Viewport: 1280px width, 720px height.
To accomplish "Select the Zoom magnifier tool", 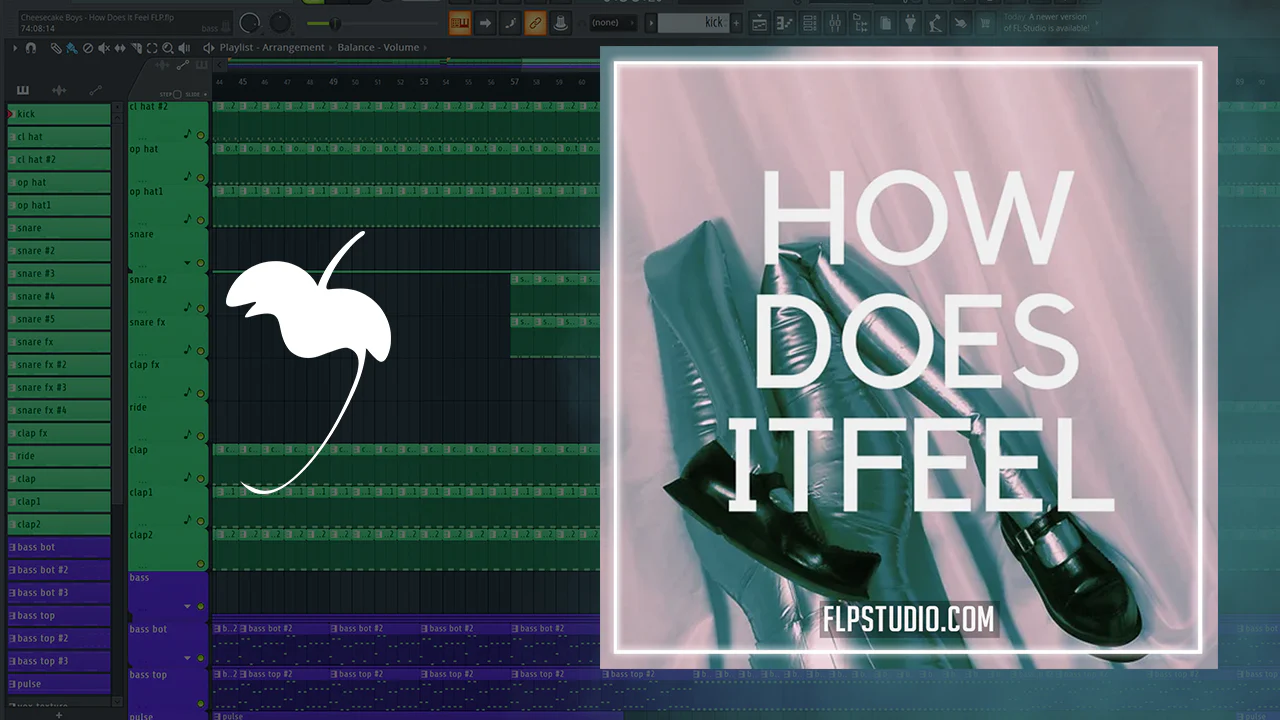I will [168, 47].
